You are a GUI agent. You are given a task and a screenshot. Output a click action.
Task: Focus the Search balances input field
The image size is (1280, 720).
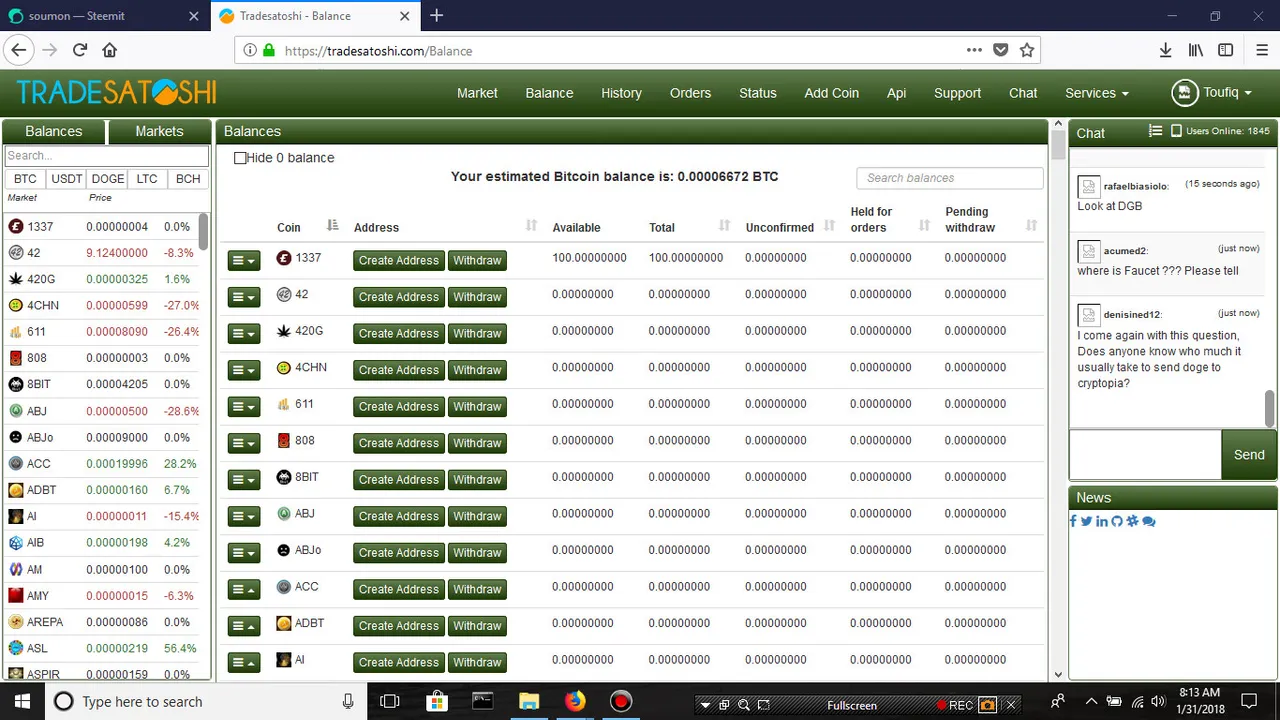(950, 178)
